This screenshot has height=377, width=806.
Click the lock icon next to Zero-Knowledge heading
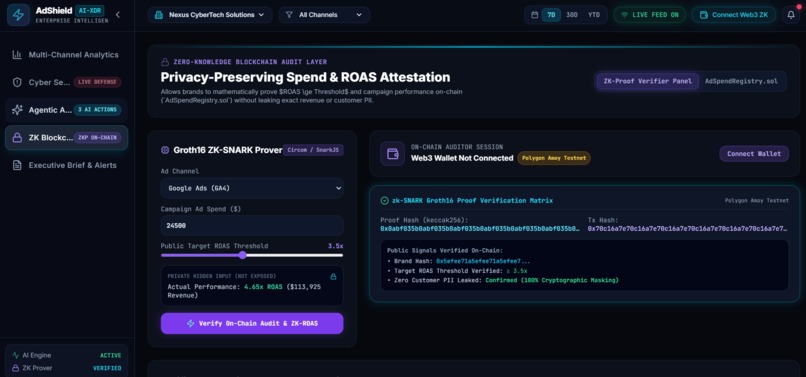click(165, 62)
